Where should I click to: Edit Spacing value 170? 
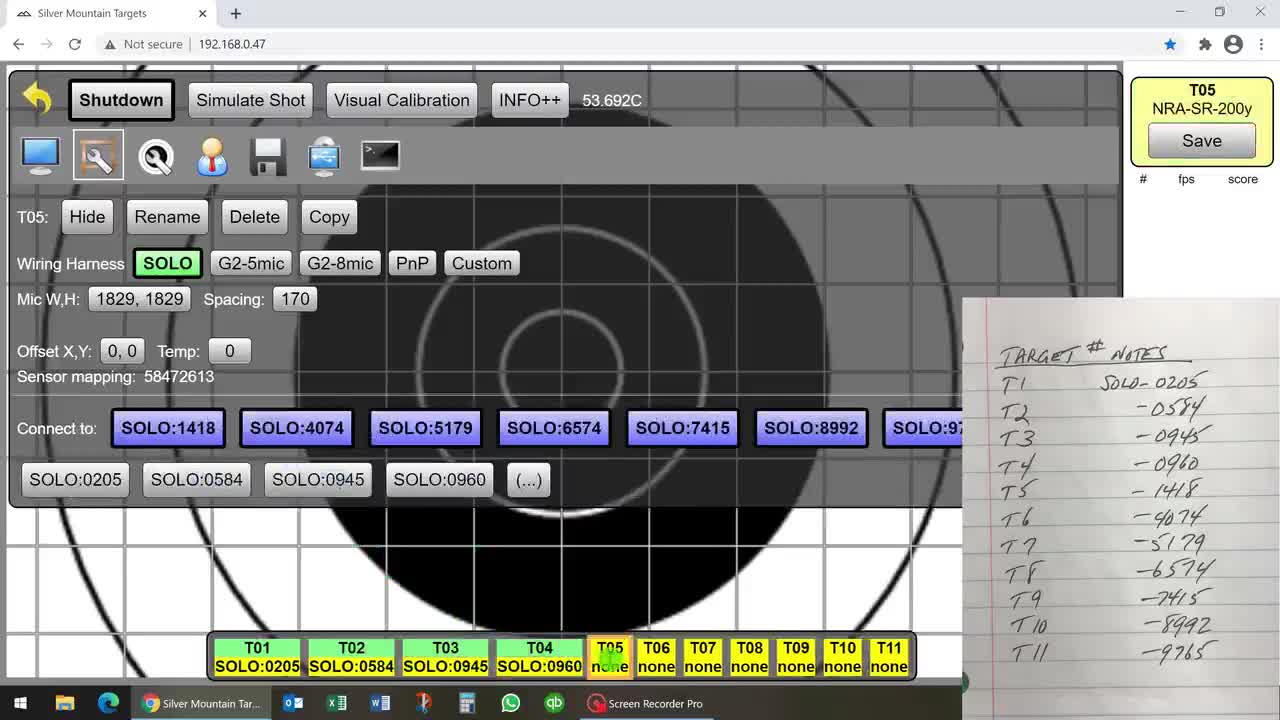[295, 299]
